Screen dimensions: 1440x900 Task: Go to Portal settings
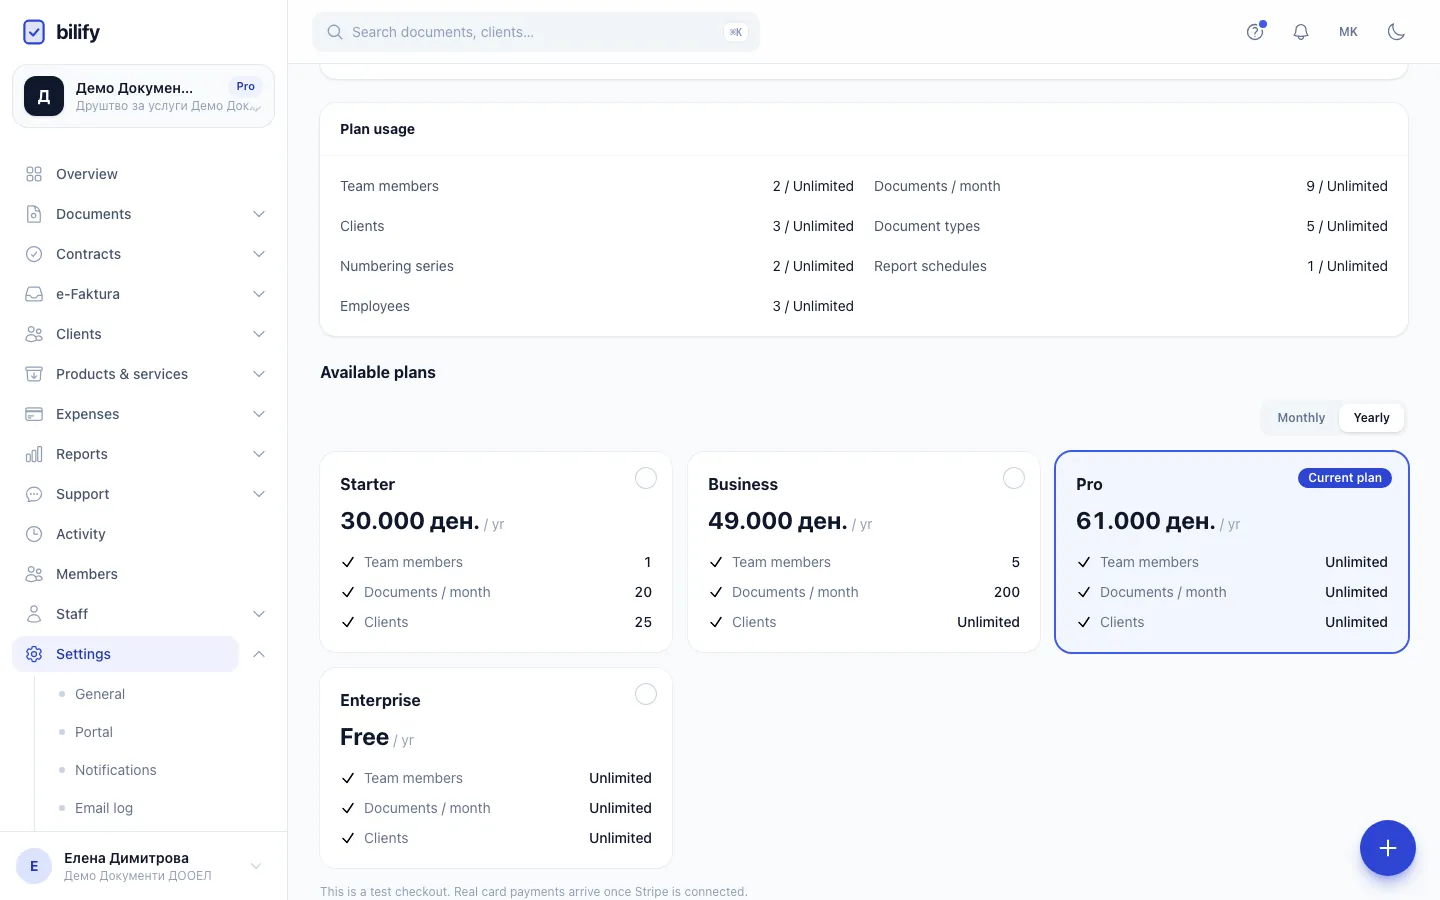coord(94,732)
